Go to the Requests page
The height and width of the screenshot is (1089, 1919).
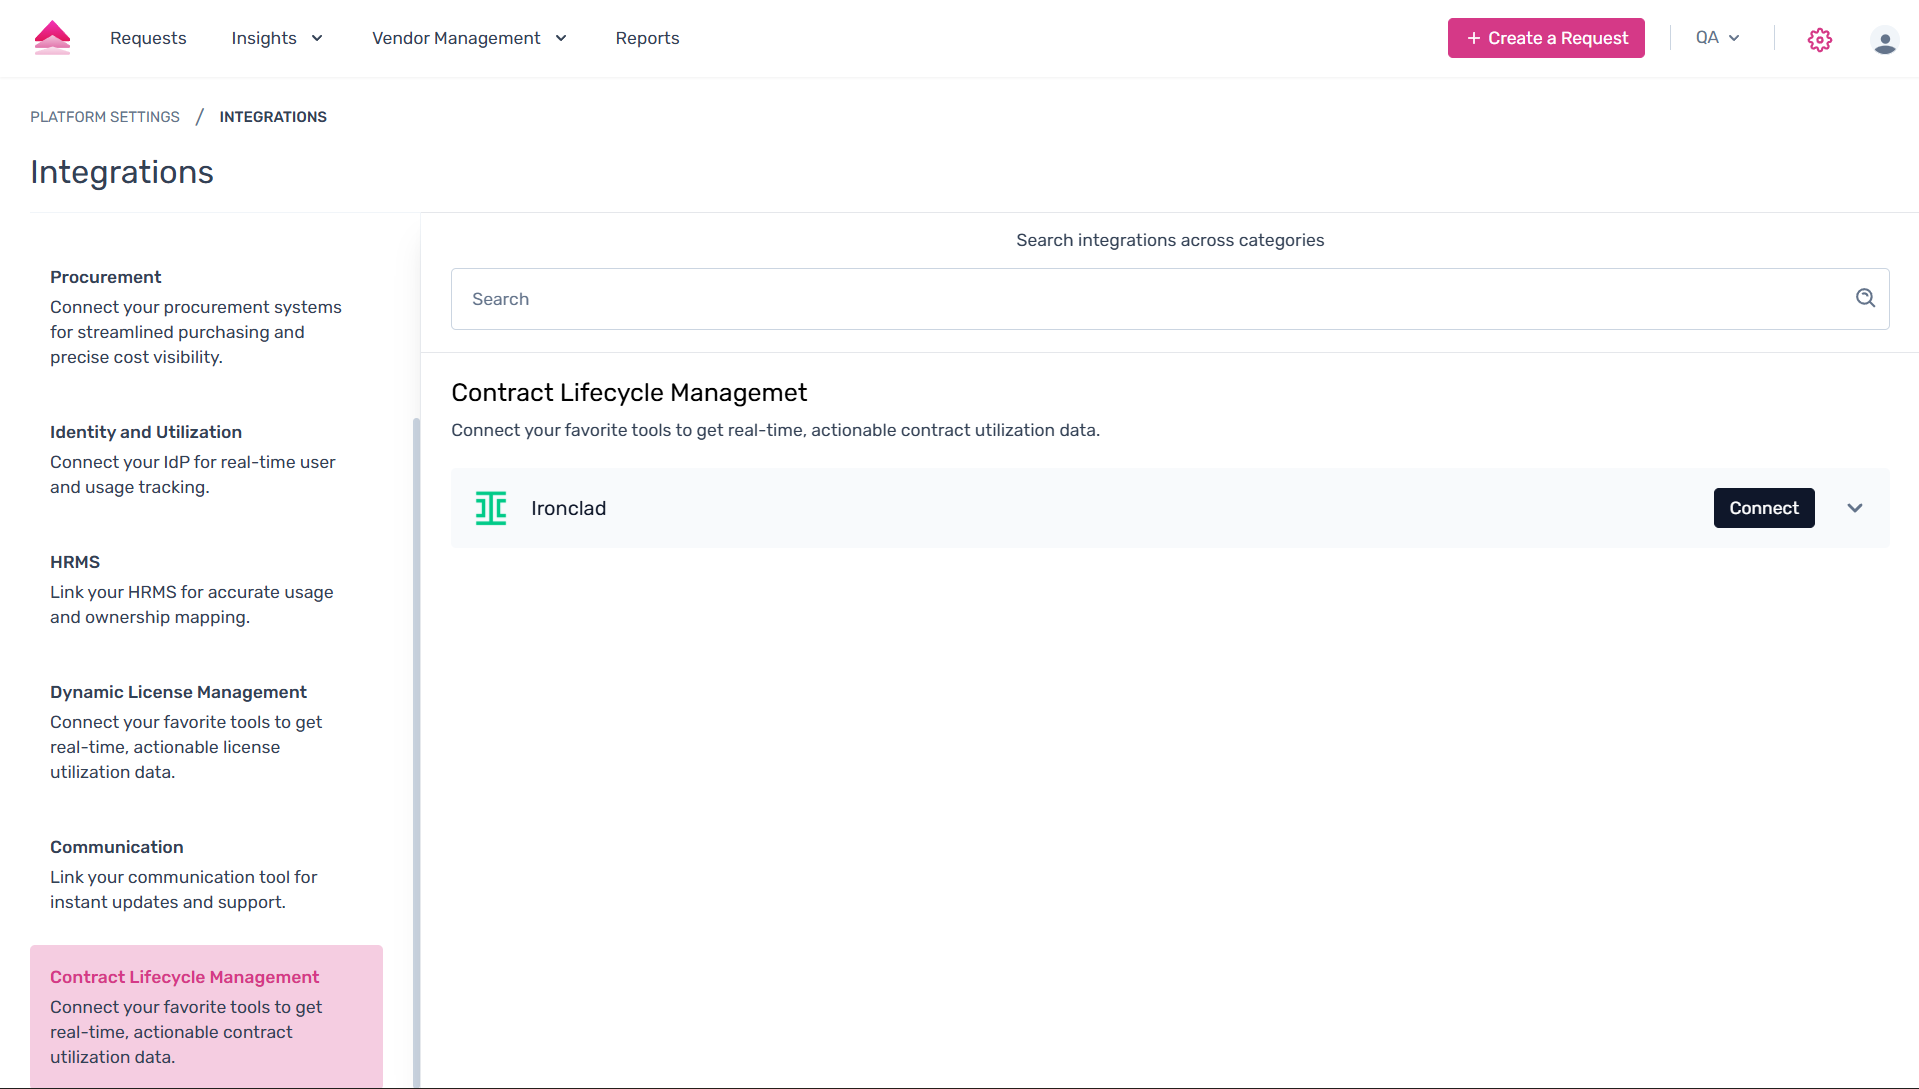point(148,38)
